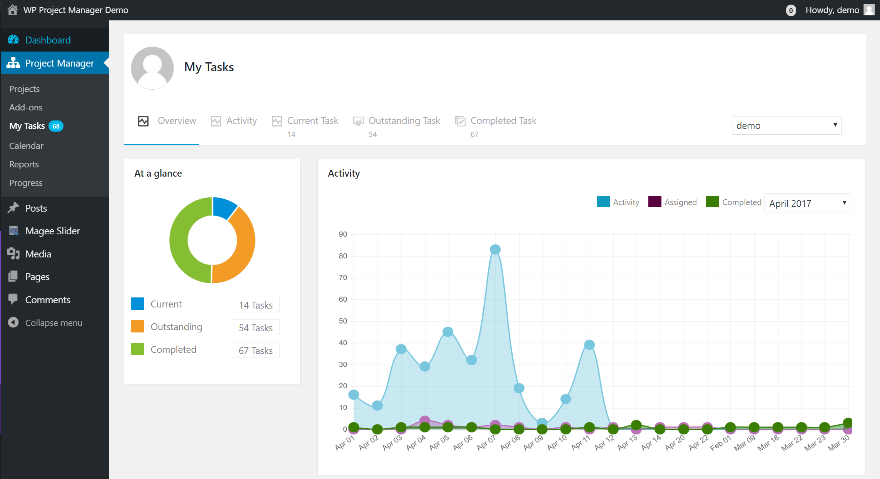The height and width of the screenshot is (479, 880).
Task: Click the Comments speech bubble icon
Action: click(13, 300)
